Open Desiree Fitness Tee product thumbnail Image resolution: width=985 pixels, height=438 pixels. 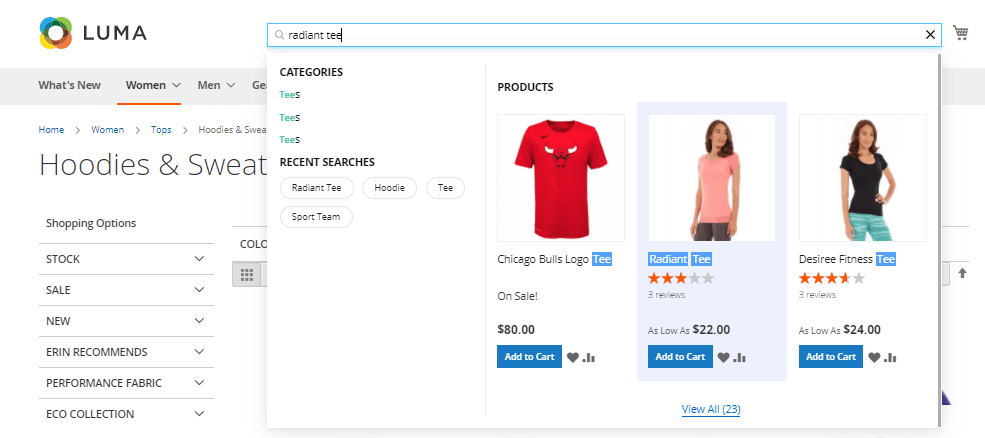point(862,178)
